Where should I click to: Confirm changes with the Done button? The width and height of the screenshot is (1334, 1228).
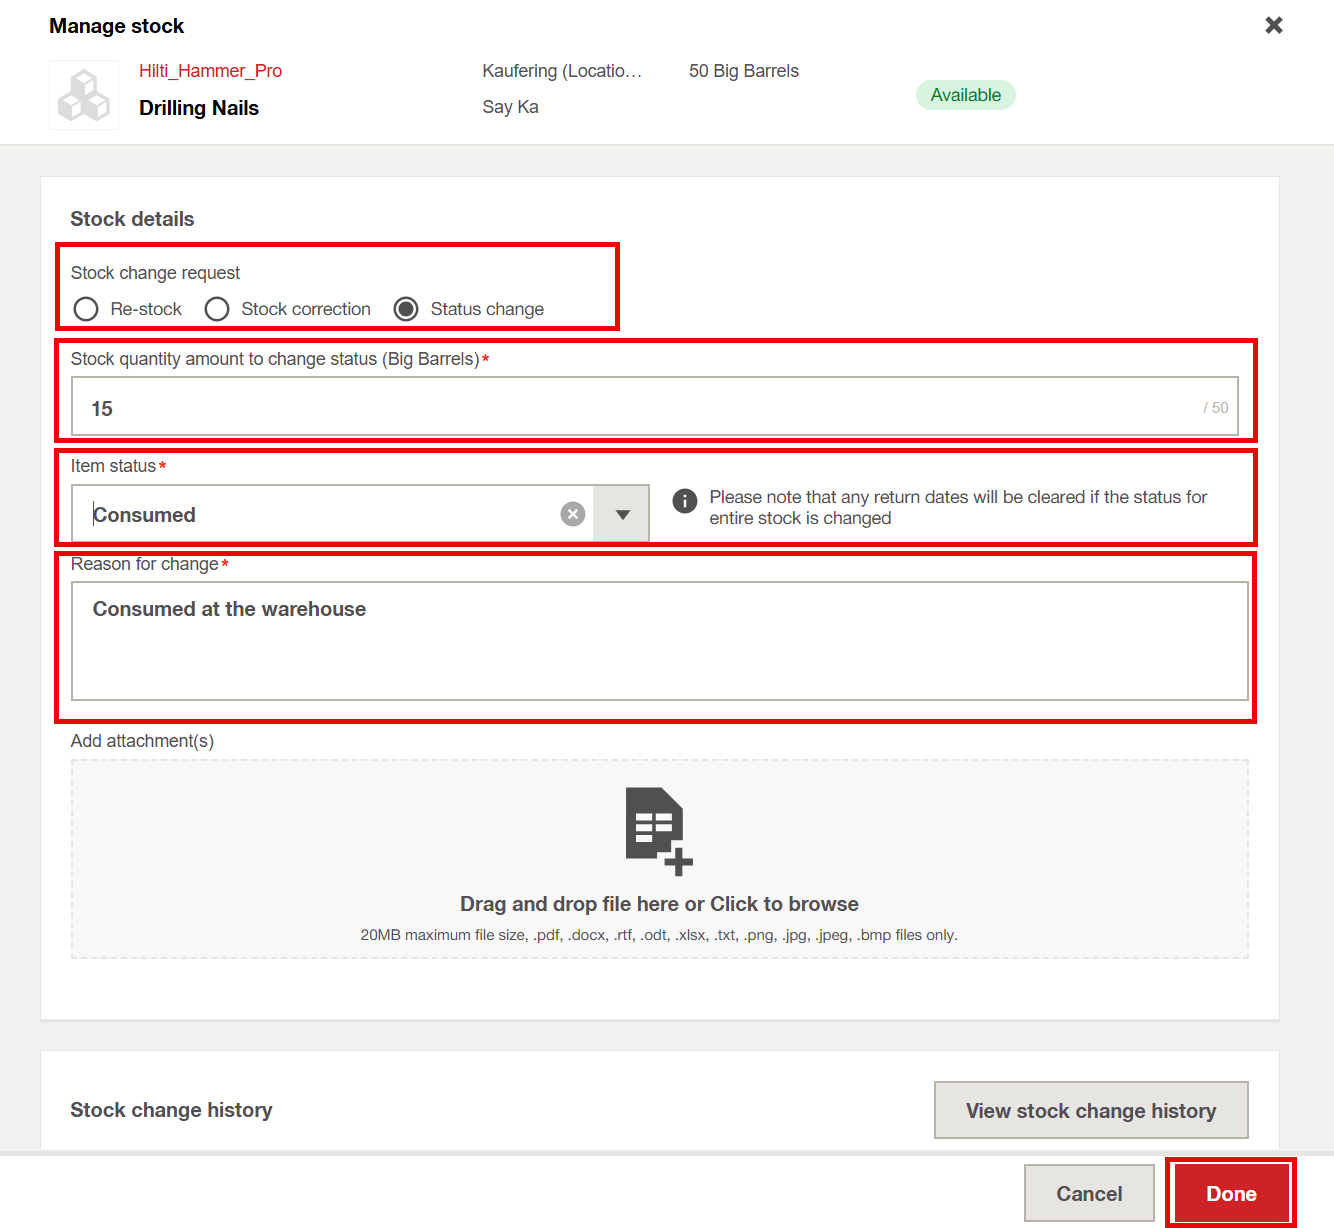pyautogui.click(x=1230, y=1193)
